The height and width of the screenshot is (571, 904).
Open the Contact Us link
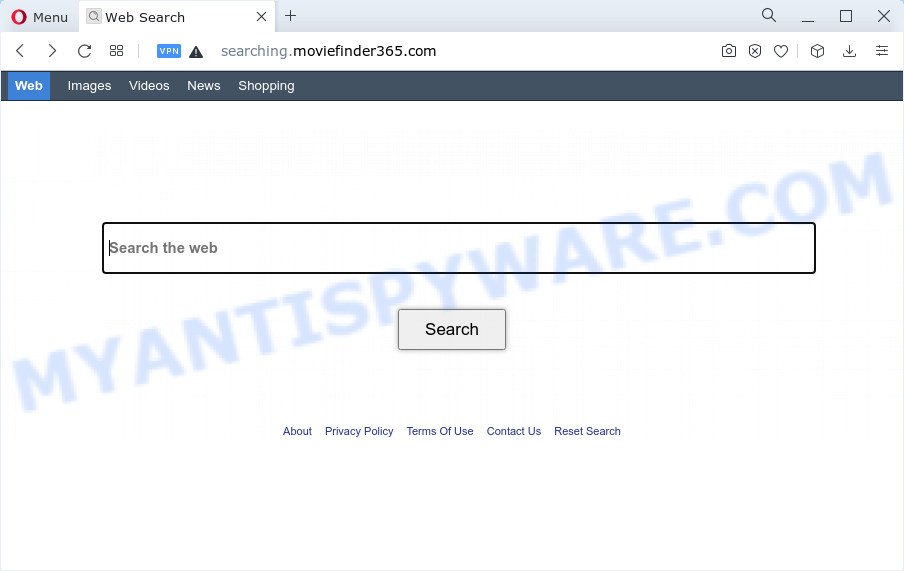[514, 431]
